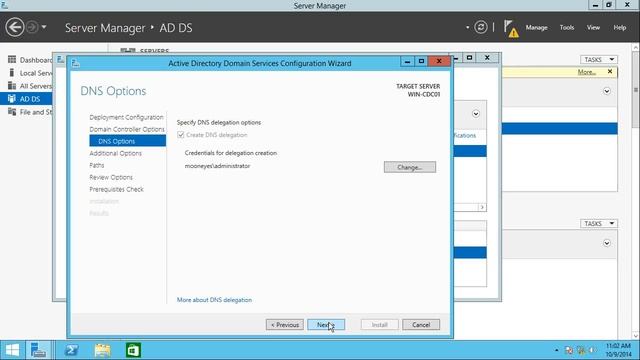Open Server Manager from the taskbar
The width and height of the screenshot is (640, 360).
coord(39,350)
